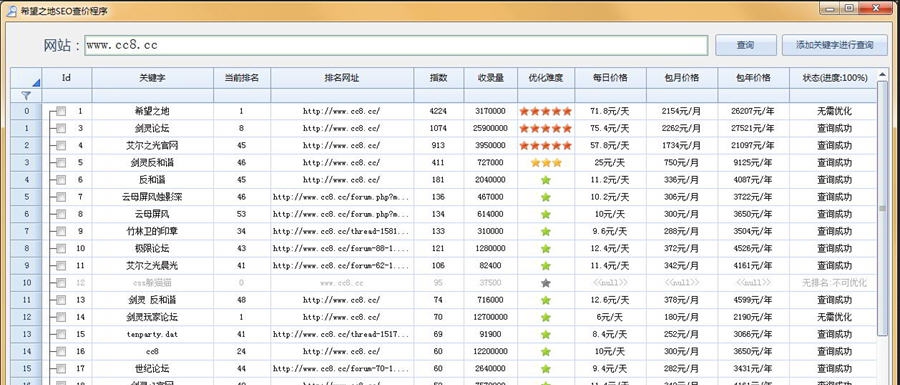Click the 查询 search button
The height and width of the screenshot is (385, 900).
[x=745, y=45]
